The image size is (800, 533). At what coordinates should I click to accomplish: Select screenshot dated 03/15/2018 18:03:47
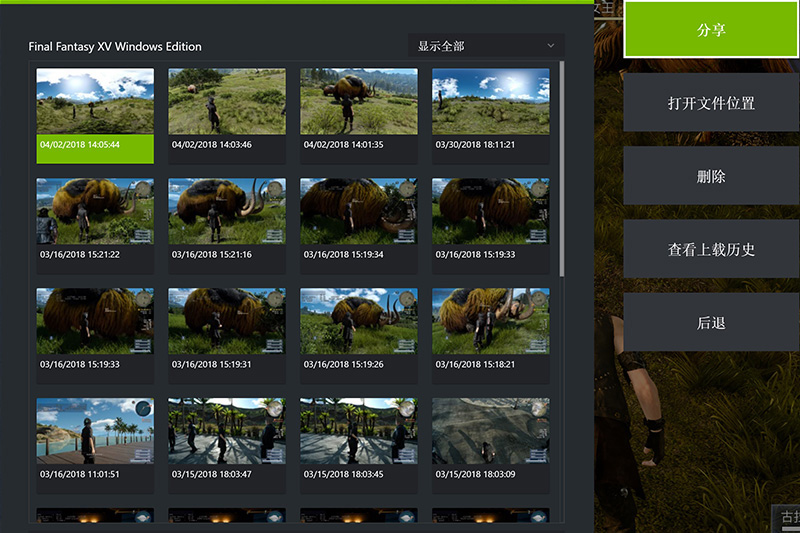(x=227, y=446)
